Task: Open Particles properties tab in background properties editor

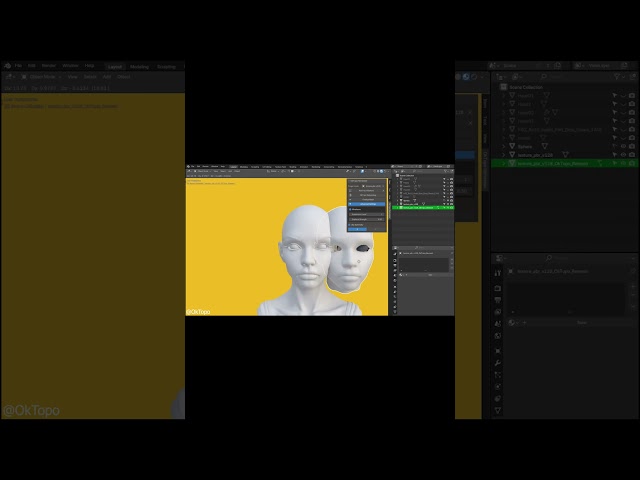Action: pos(498,375)
